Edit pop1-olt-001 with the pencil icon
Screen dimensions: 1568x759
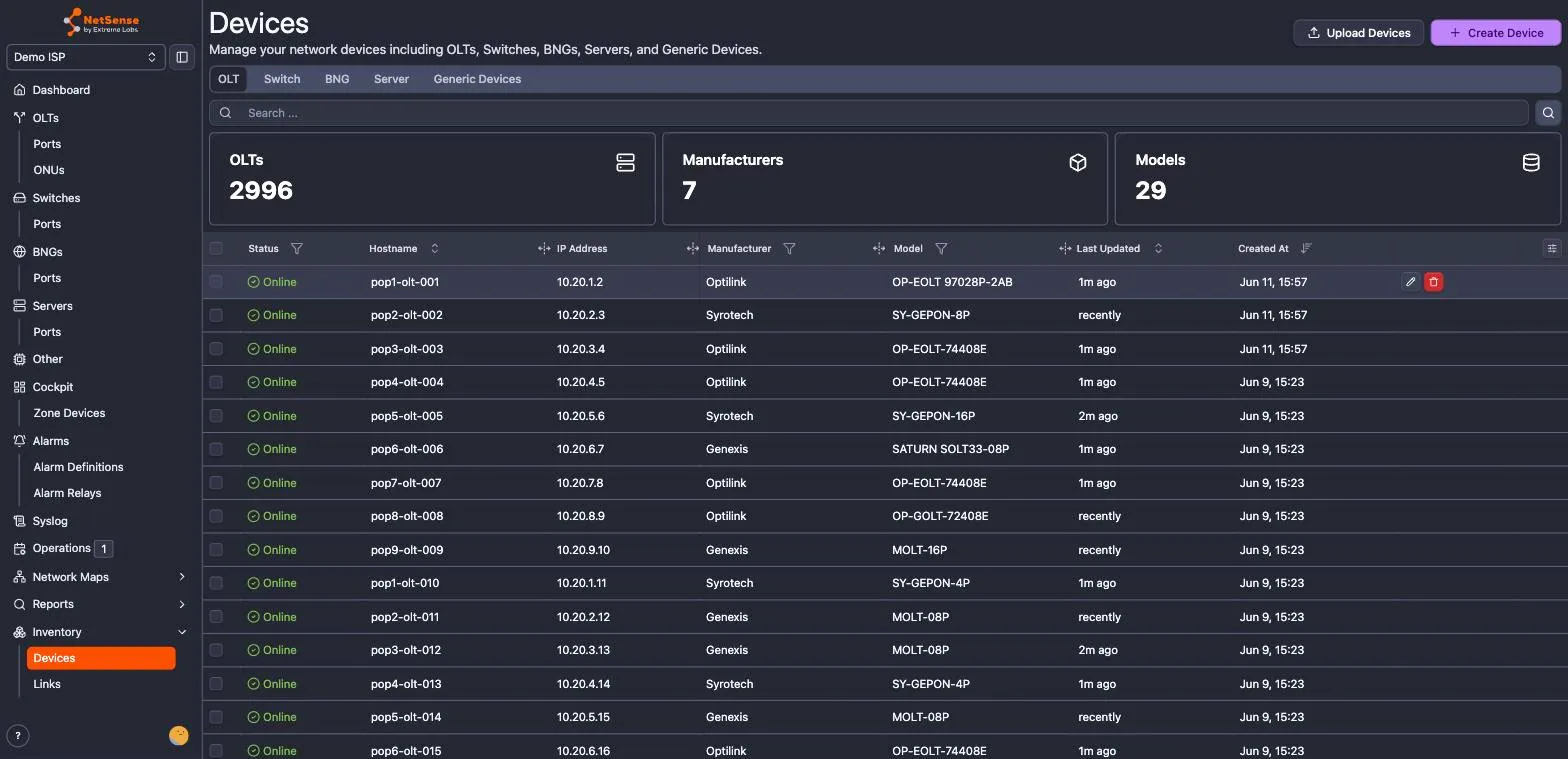pos(1410,282)
